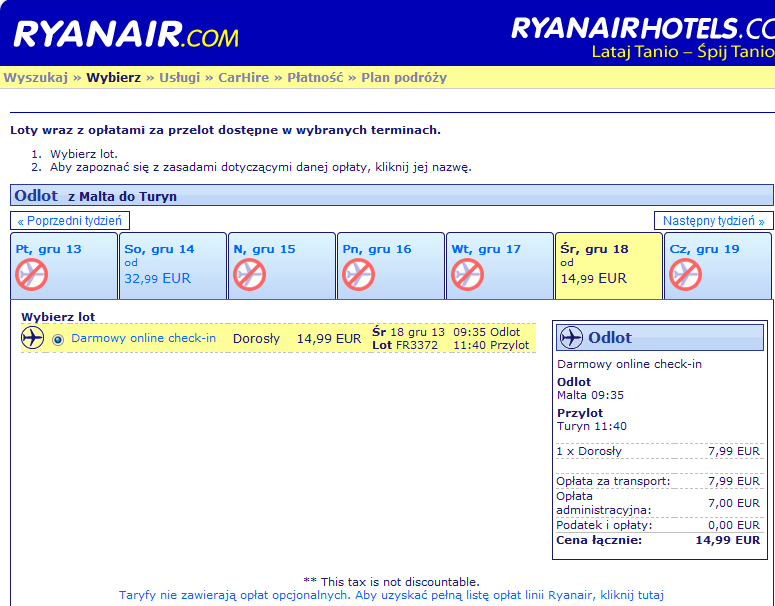Select the Wt, gru 17 date tab

[x=500, y=266]
